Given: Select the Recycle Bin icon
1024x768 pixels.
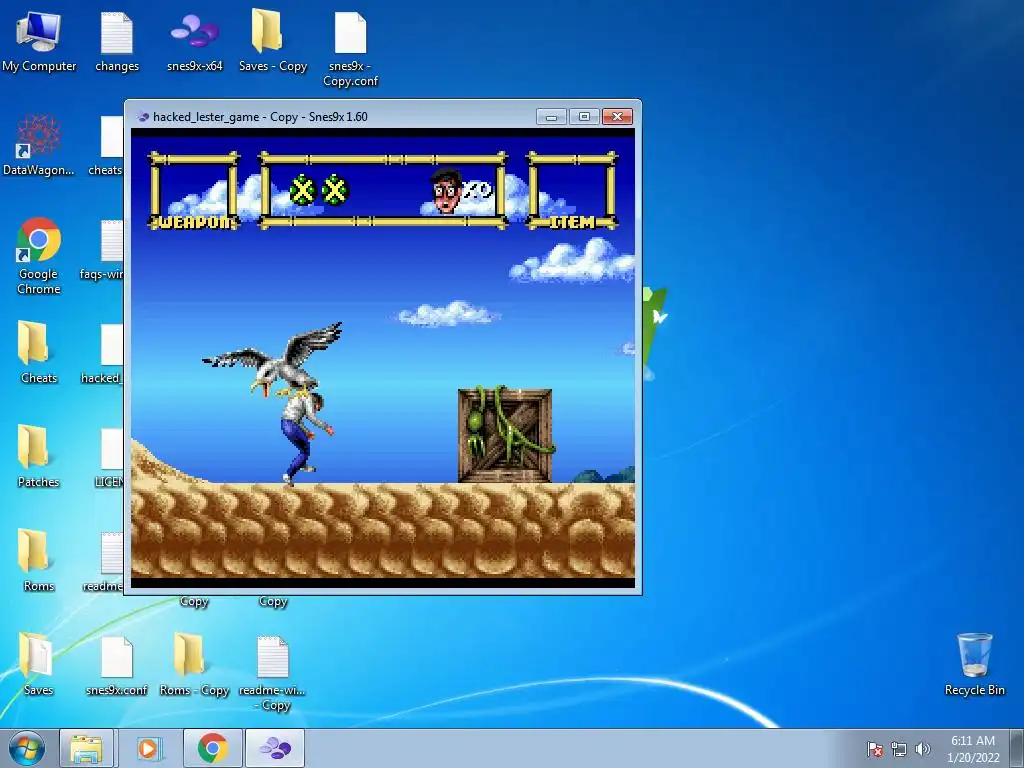Looking at the screenshot, I should click(x=974, y=664).
